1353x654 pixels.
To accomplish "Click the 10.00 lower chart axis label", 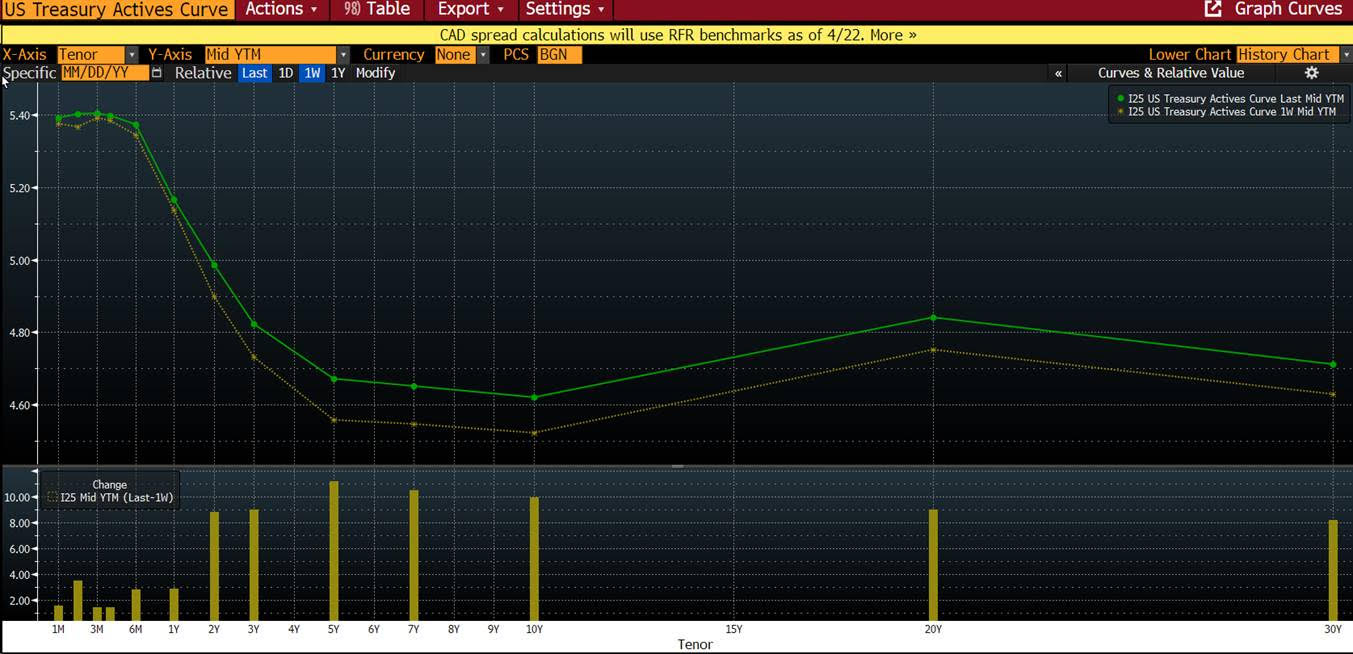I will (x=18, y=497).
